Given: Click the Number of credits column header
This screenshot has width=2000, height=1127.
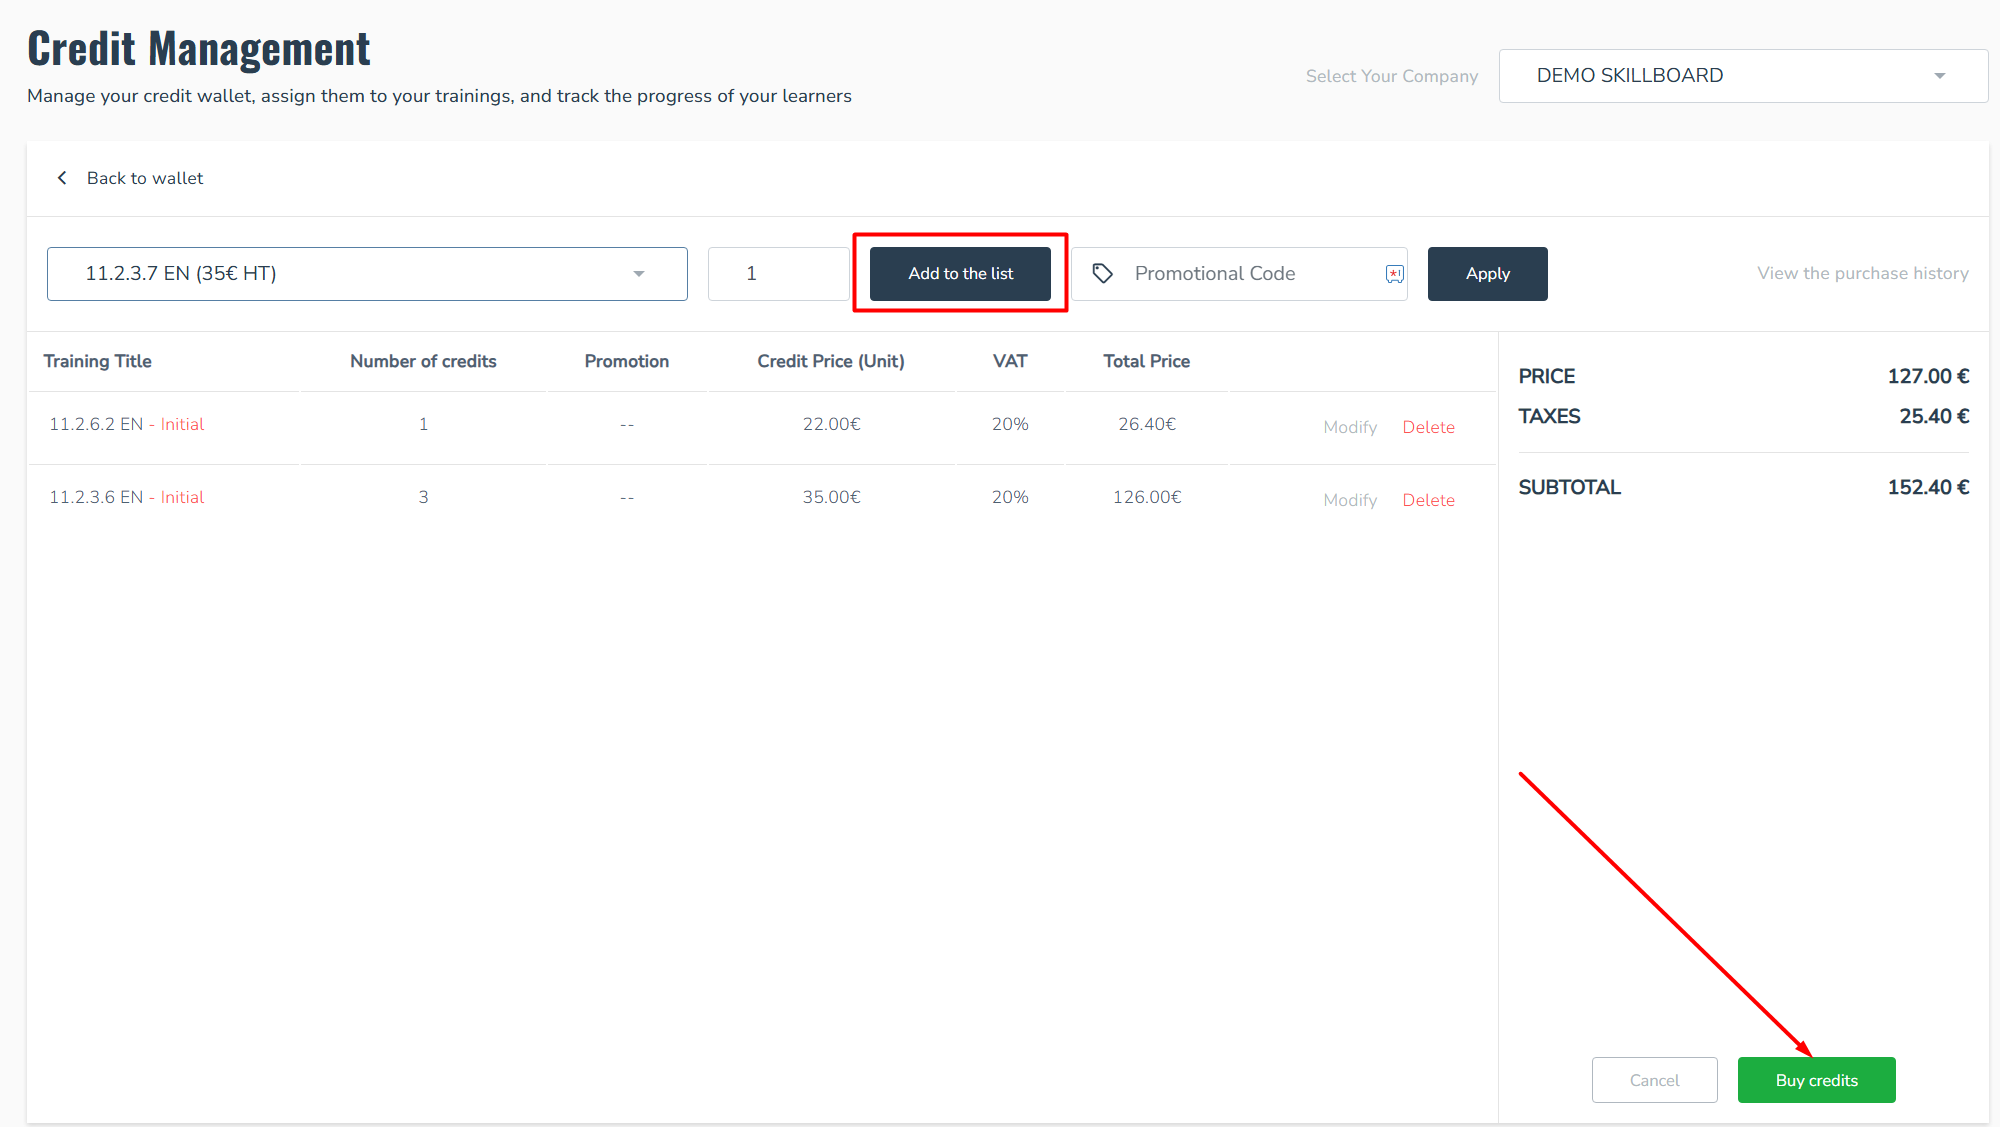Looking at the screenshot, I should (423, 361).
